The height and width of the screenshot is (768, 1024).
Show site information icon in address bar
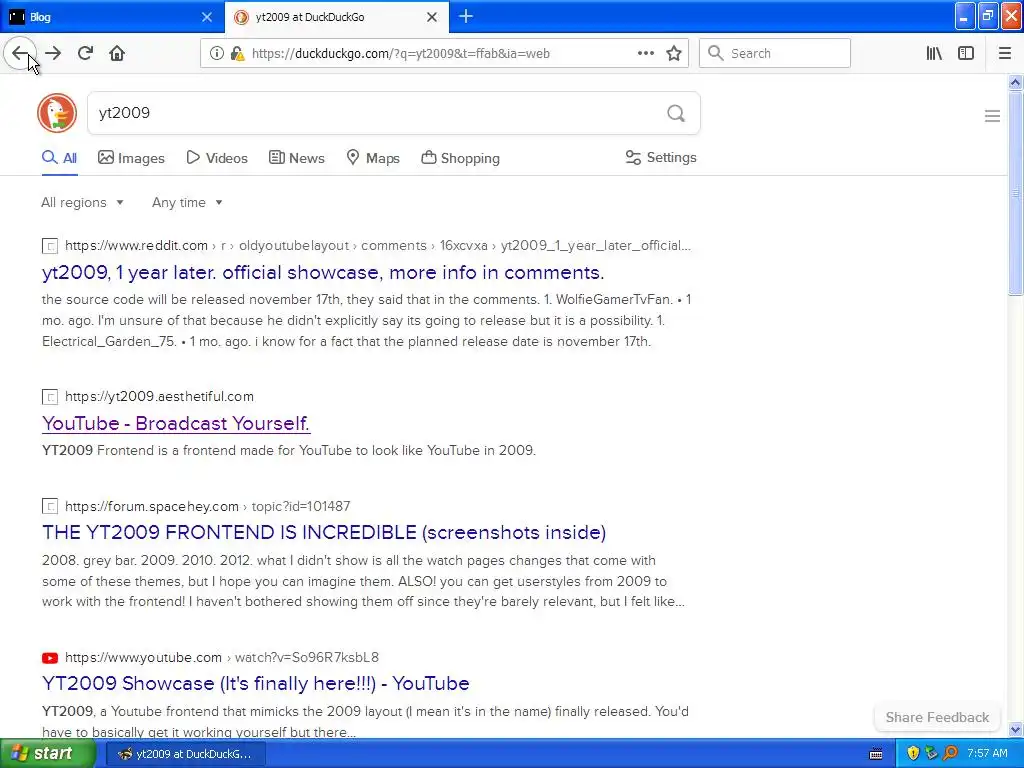pos(216,54)
